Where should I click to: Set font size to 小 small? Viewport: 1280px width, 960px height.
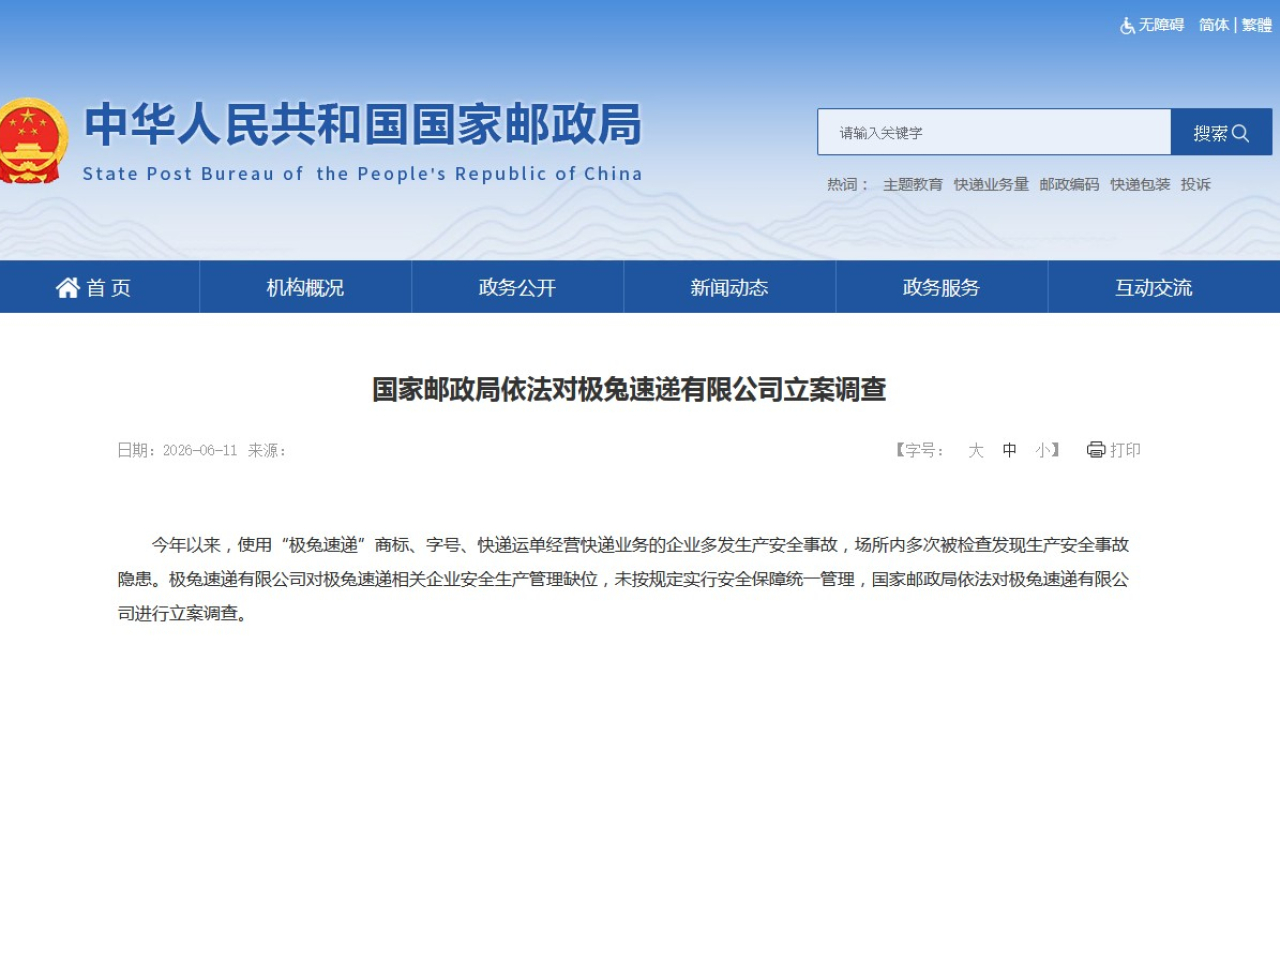click(x=1043, y=450)
